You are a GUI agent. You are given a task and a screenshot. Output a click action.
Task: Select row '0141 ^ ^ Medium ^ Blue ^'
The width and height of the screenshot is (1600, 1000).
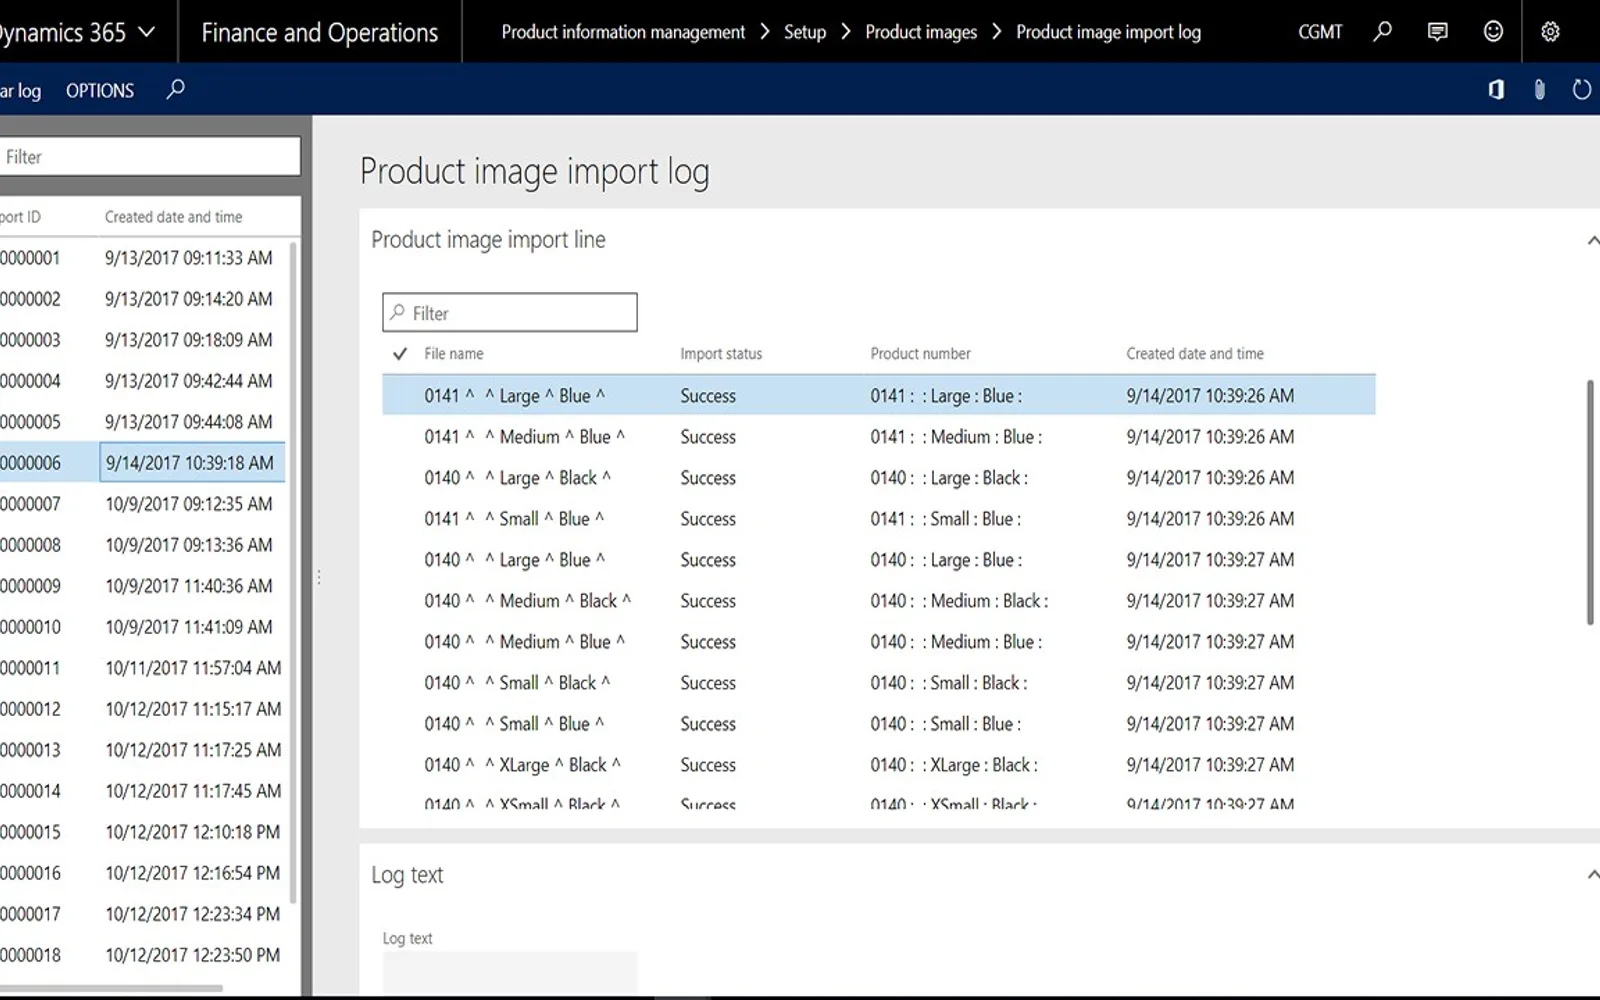[879, 437]
